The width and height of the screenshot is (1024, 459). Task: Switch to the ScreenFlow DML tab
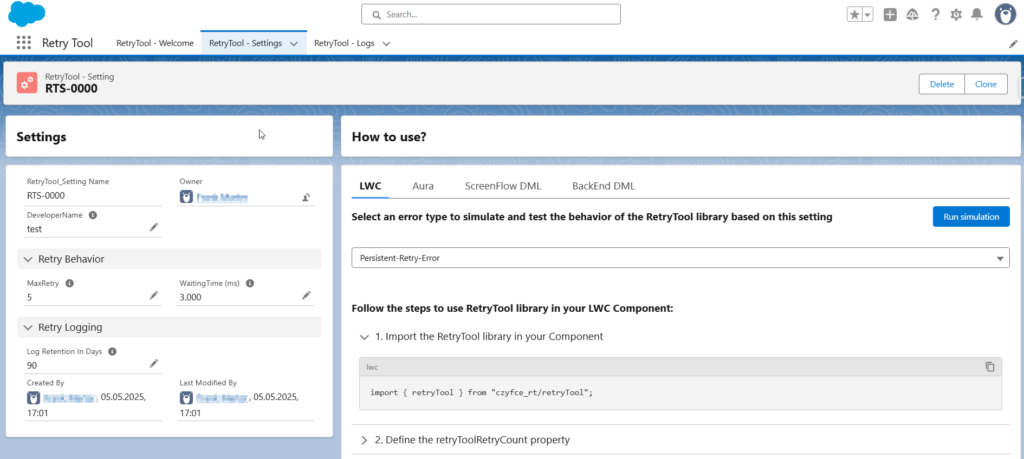[503, 186]
